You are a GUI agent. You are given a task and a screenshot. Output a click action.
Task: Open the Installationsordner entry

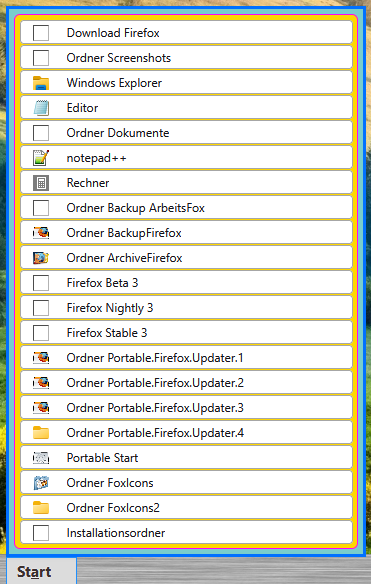pos(186,532)
